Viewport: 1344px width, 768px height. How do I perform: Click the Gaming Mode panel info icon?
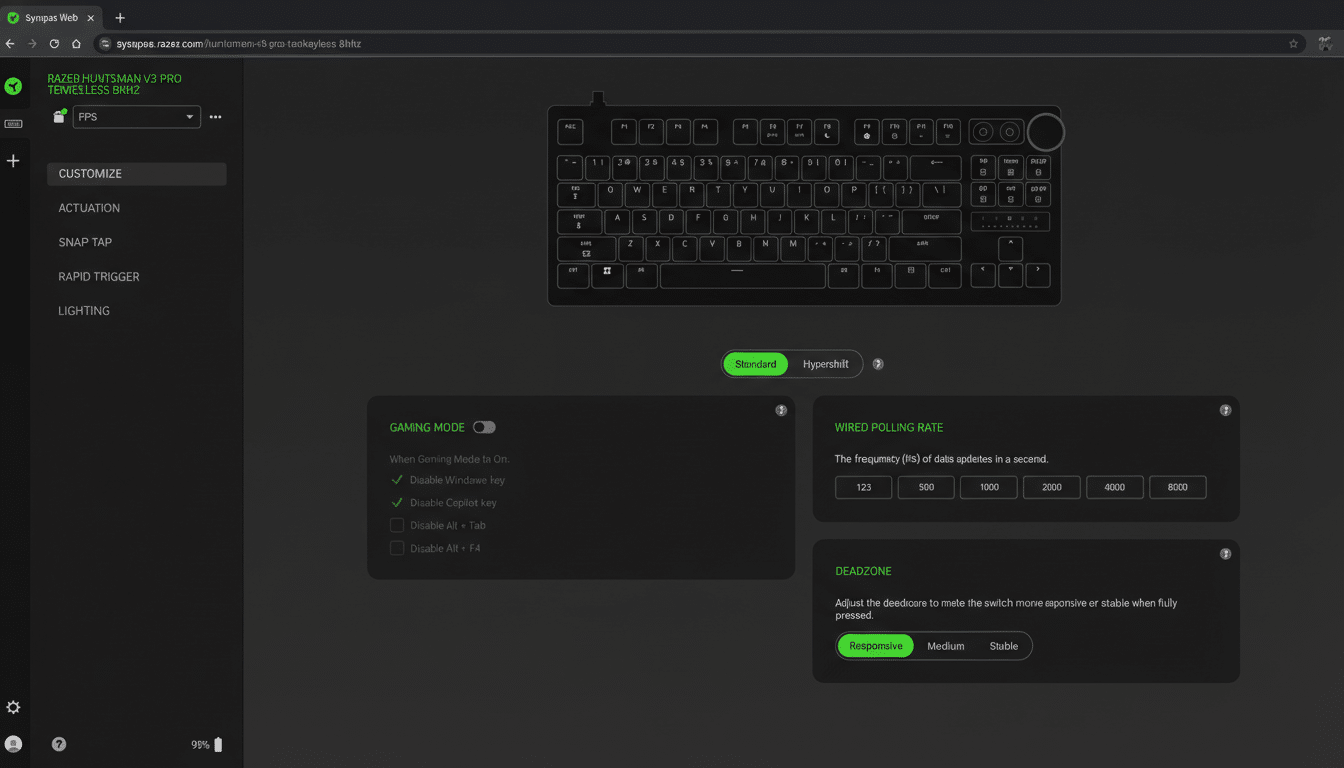tap(781, 409)
